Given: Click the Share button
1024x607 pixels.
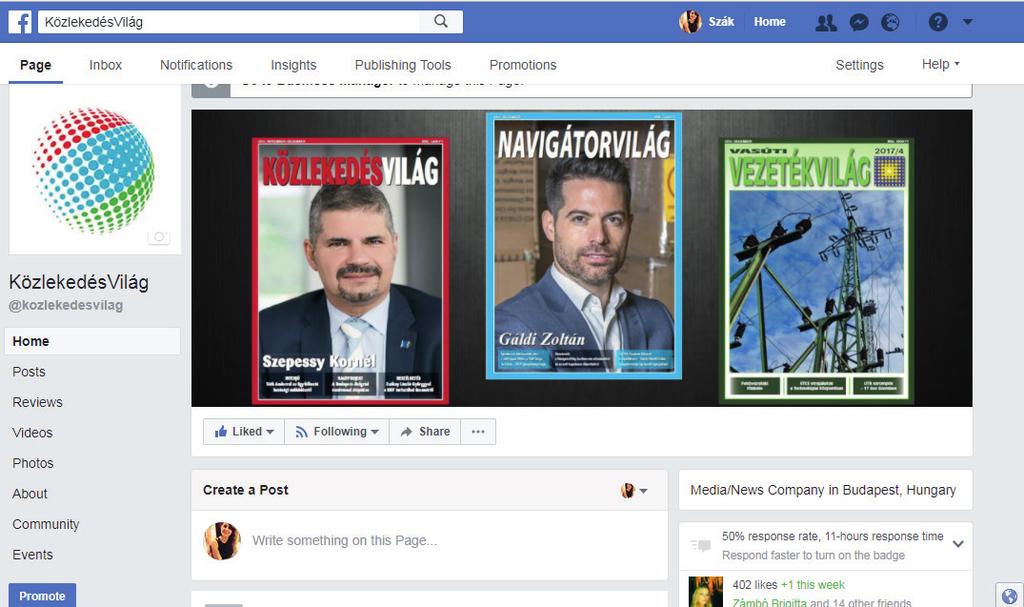Looking at the screenshot, I should [x=425, y=431].
